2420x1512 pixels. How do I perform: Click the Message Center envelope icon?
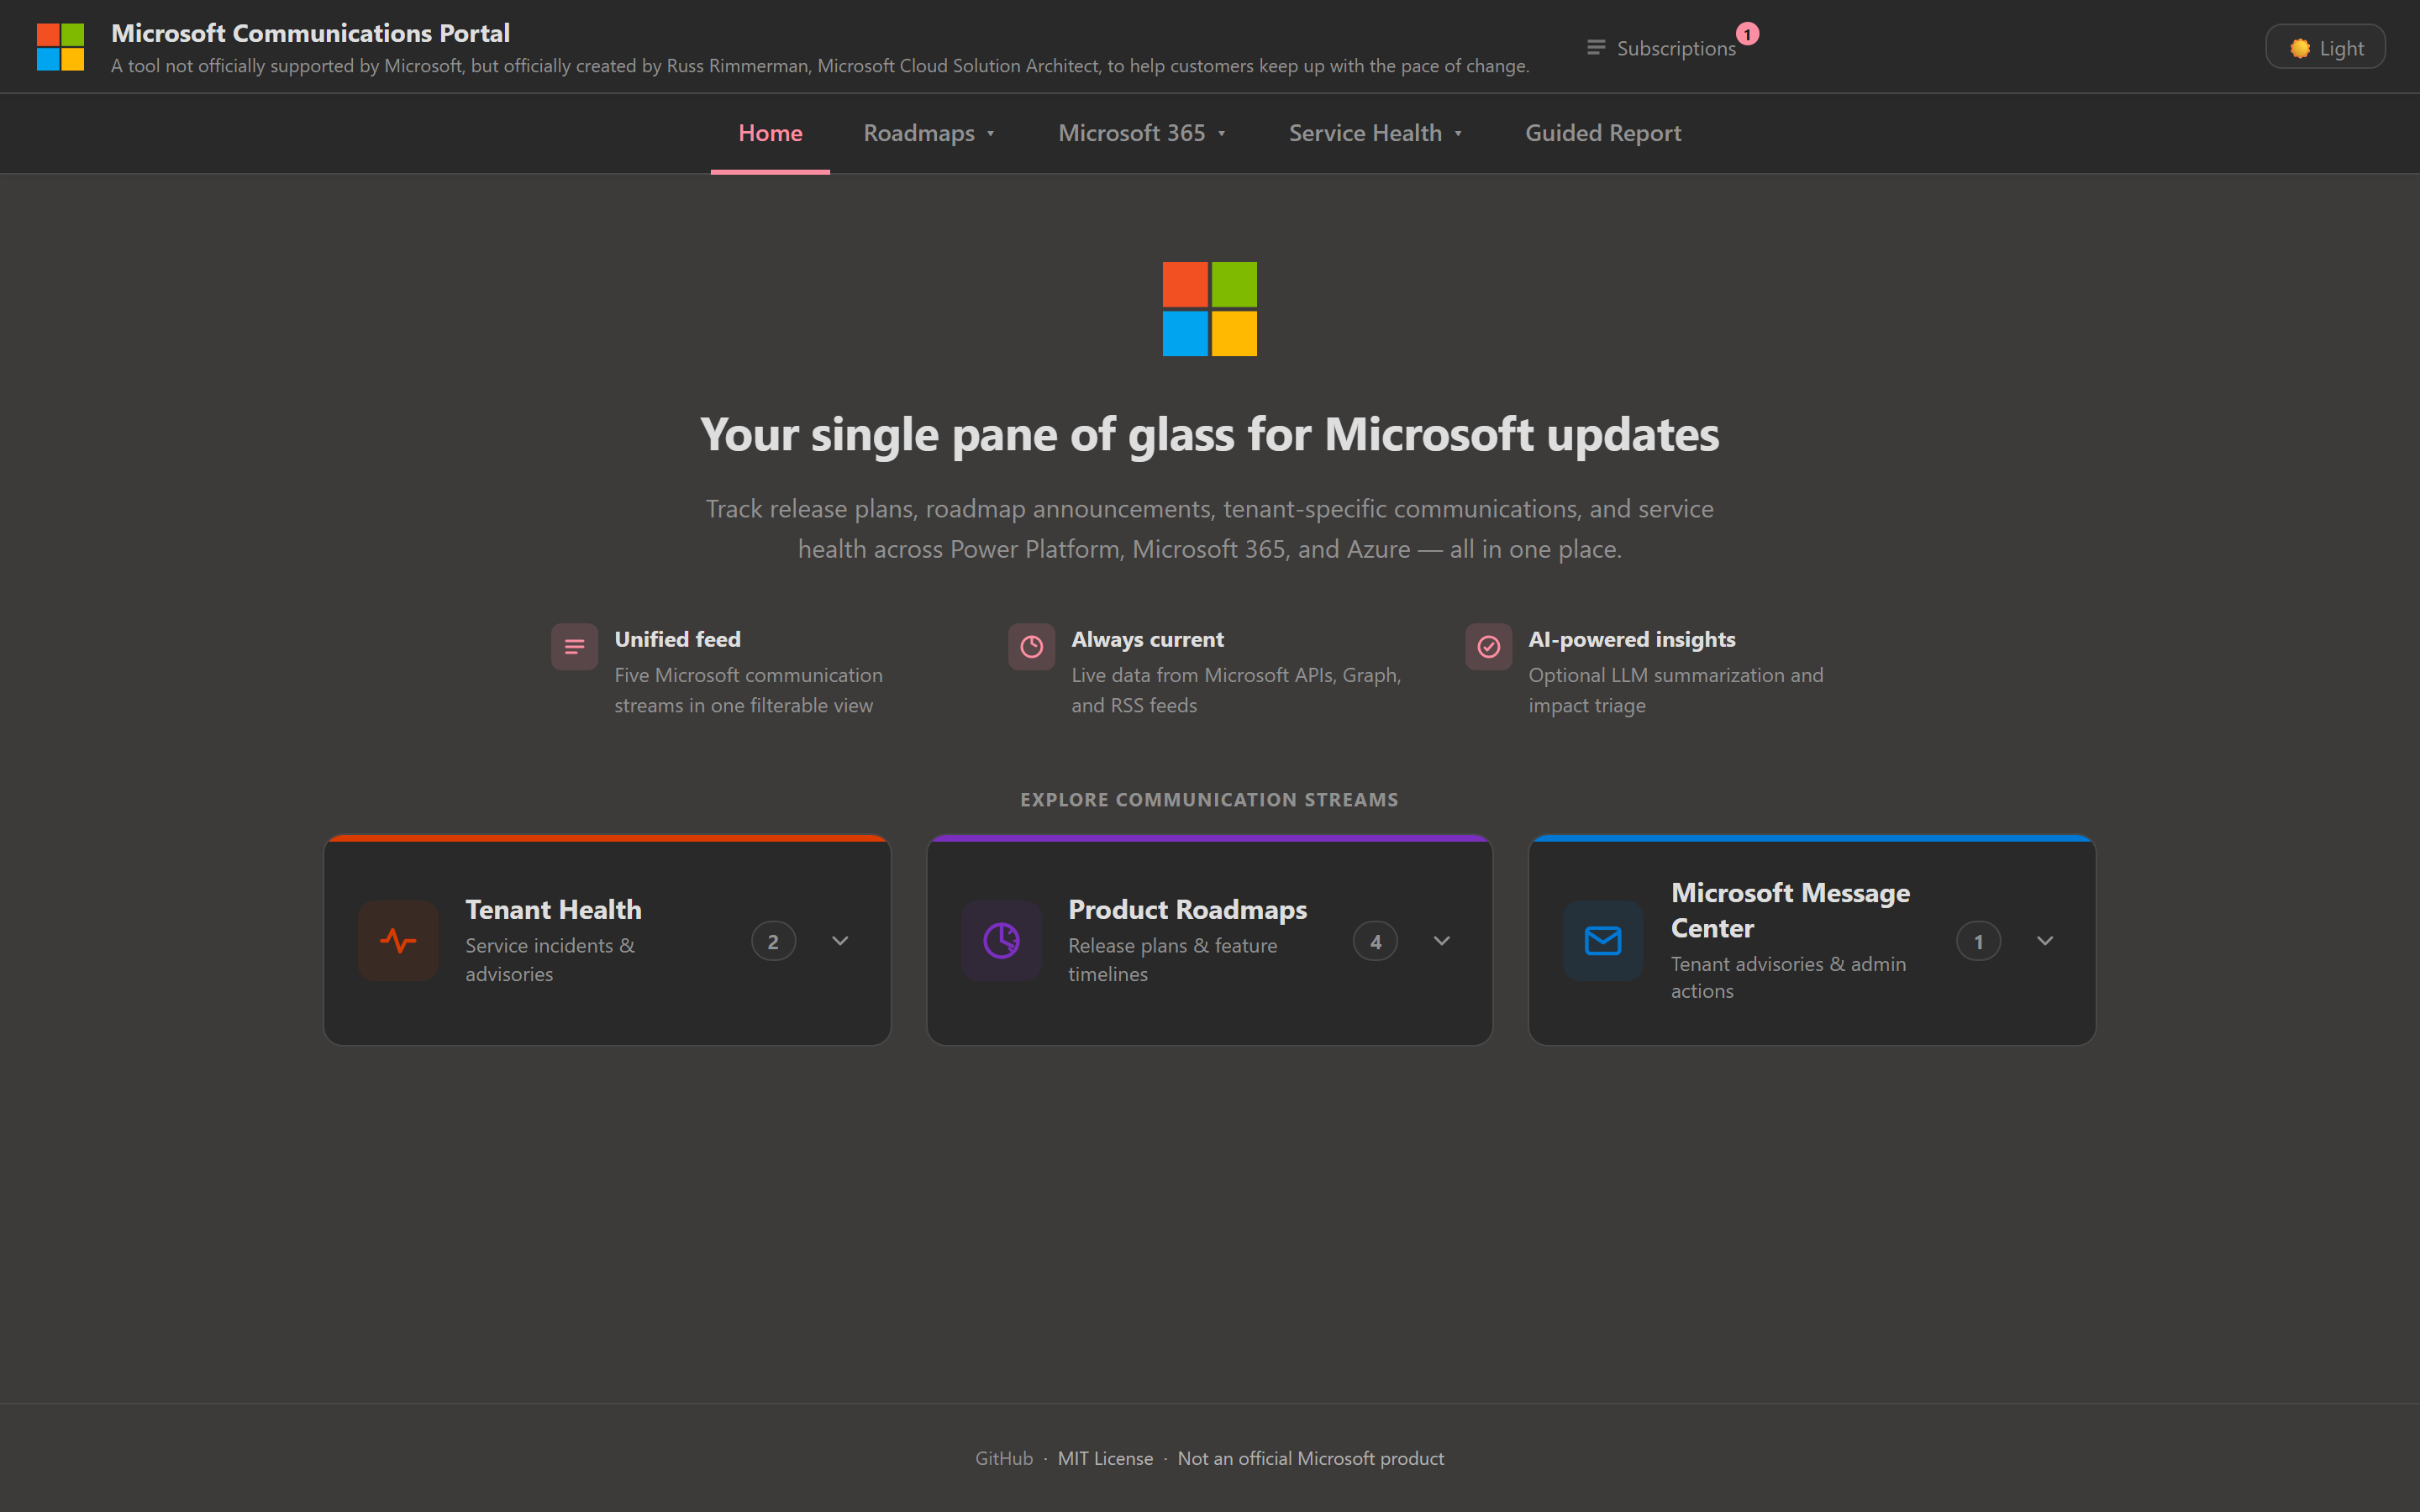(1603, 941)
